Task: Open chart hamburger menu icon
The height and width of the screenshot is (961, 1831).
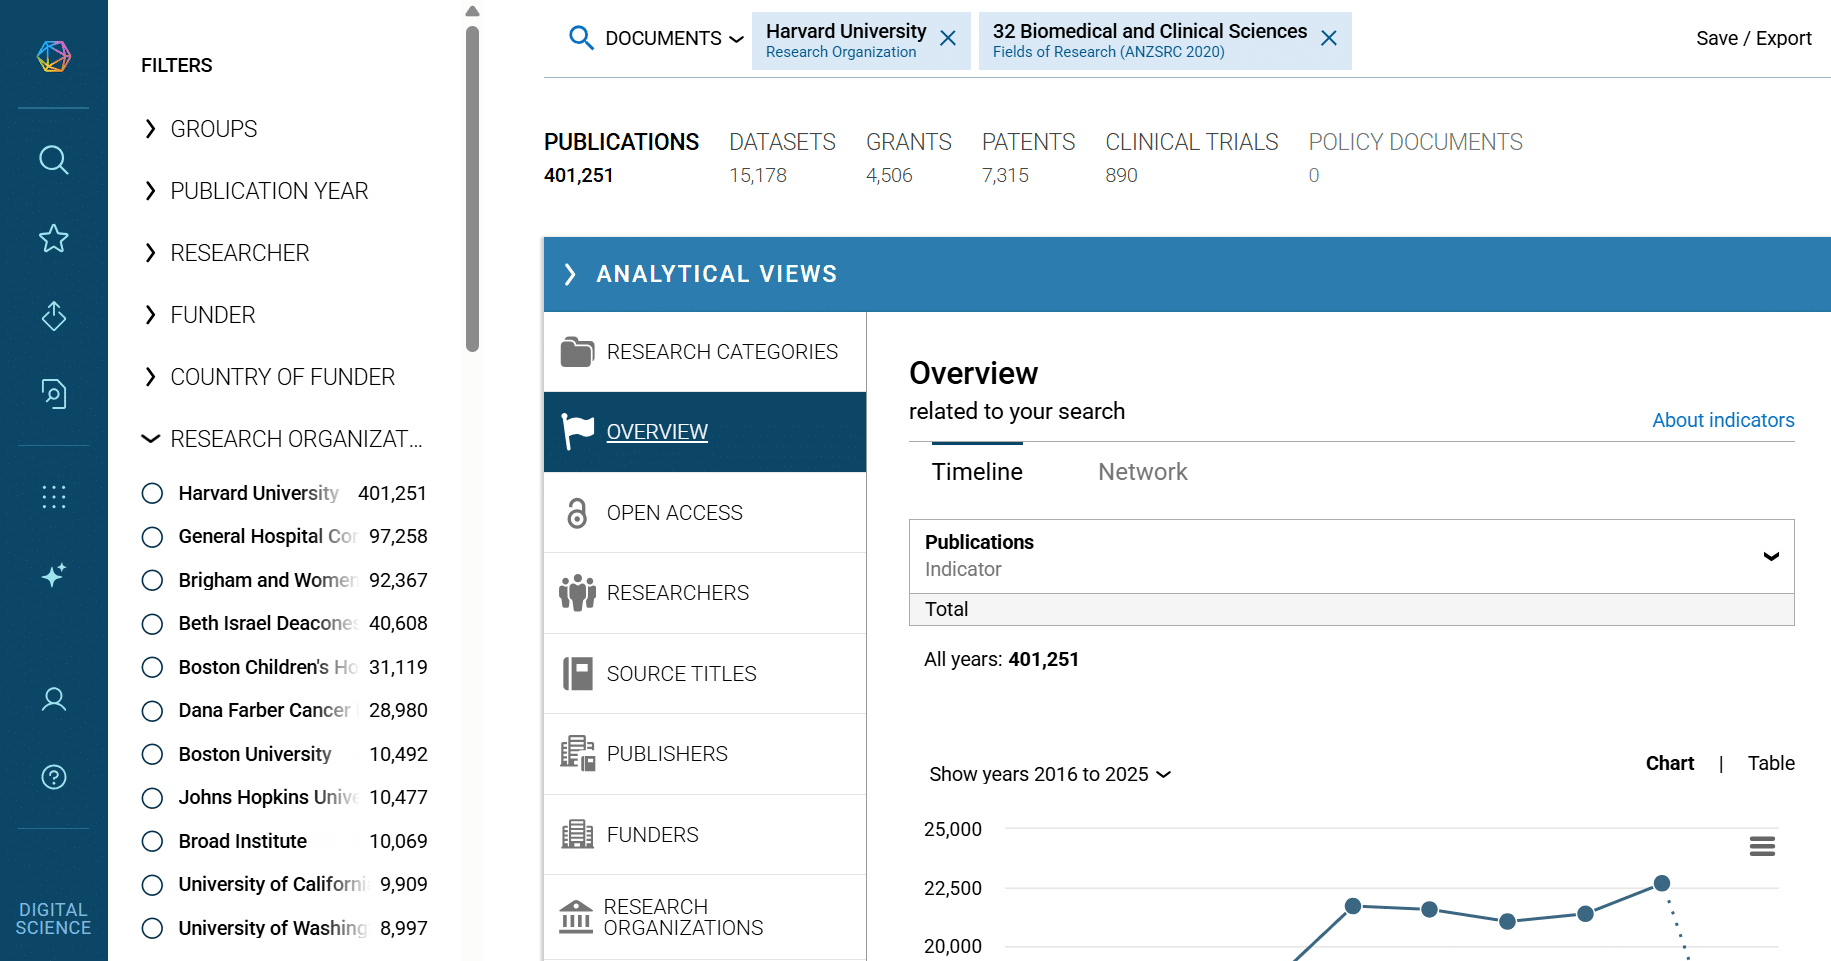Action: point(1762,847)
